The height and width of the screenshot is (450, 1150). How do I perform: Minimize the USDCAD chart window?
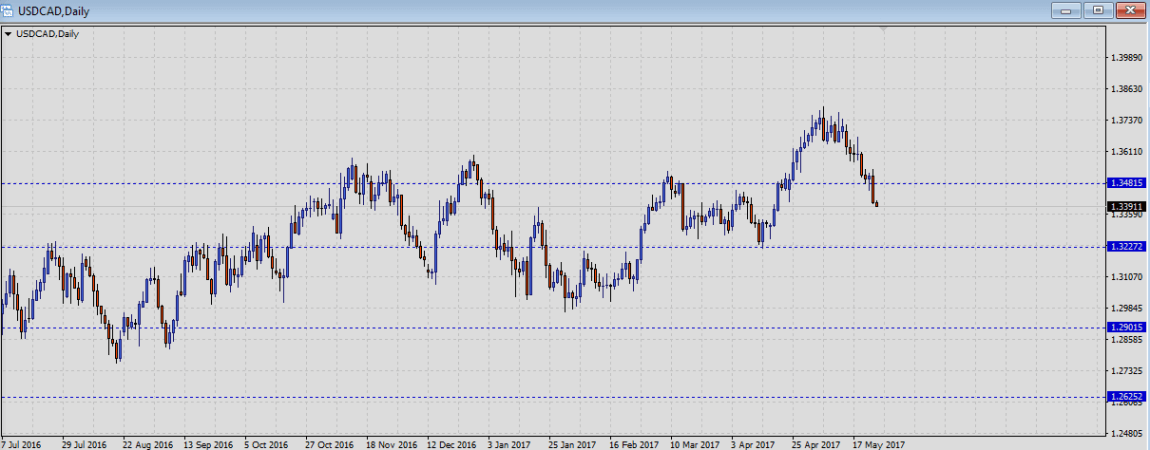tap(1068, 10)
